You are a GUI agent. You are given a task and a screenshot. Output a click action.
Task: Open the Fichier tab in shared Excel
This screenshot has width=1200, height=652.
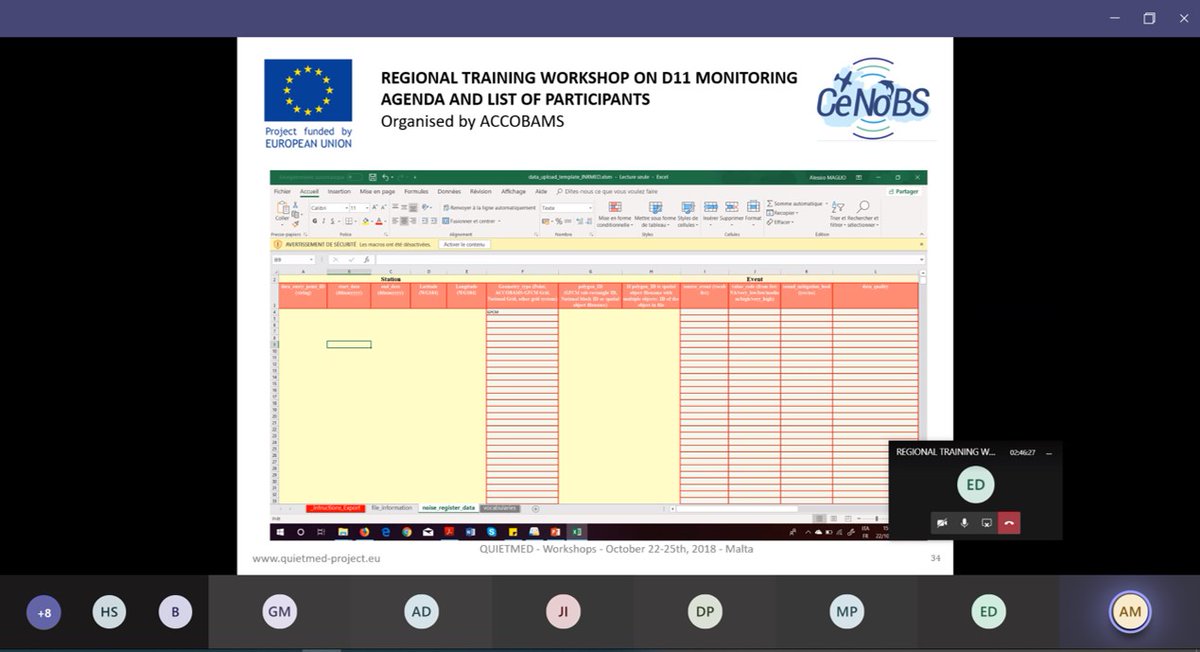[x=282, y=190]
